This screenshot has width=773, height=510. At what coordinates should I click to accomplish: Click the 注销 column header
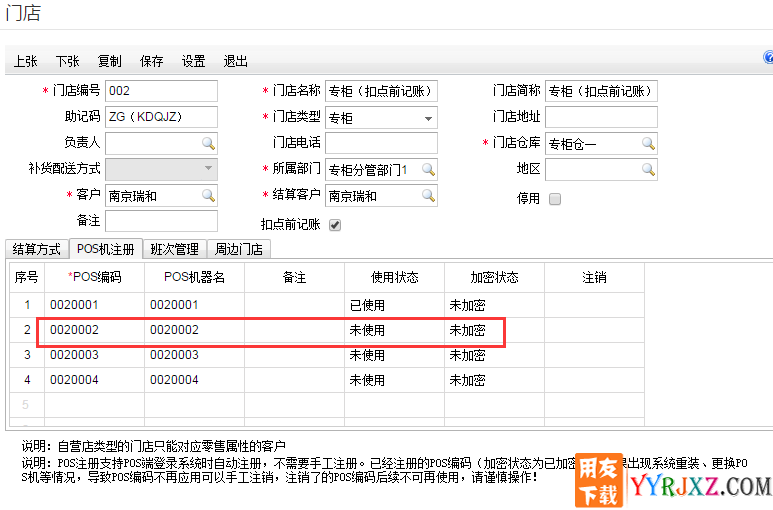[594, 277]
